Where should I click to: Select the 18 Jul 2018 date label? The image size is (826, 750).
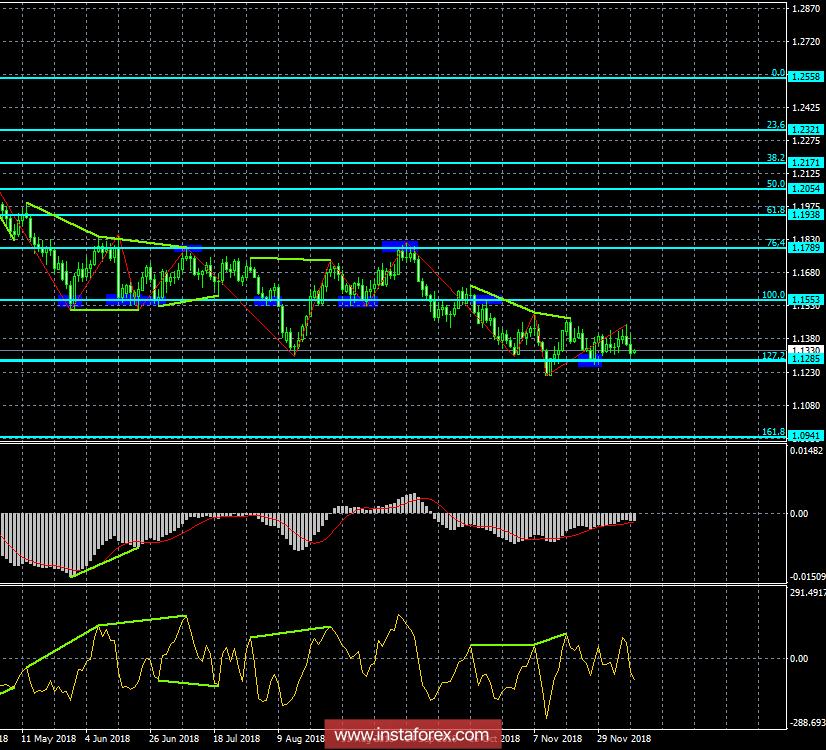235,739
